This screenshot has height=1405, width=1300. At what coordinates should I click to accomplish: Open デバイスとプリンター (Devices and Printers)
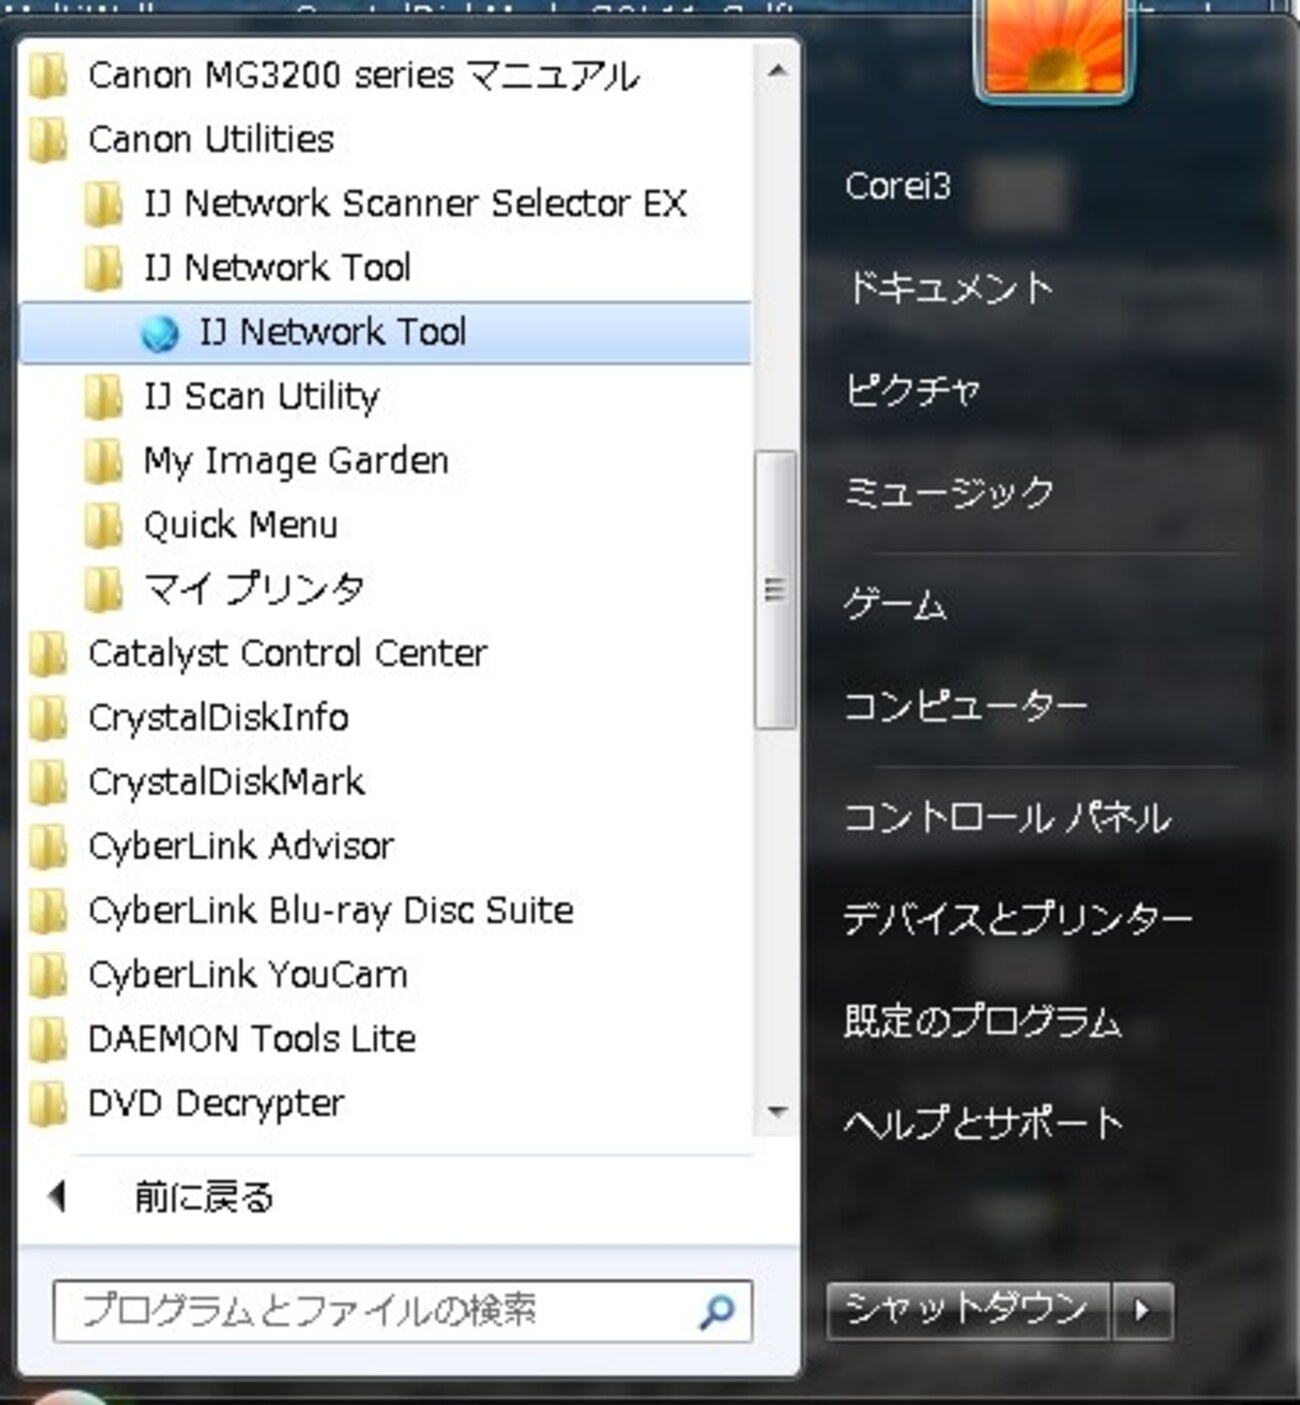coord(1018,919)
